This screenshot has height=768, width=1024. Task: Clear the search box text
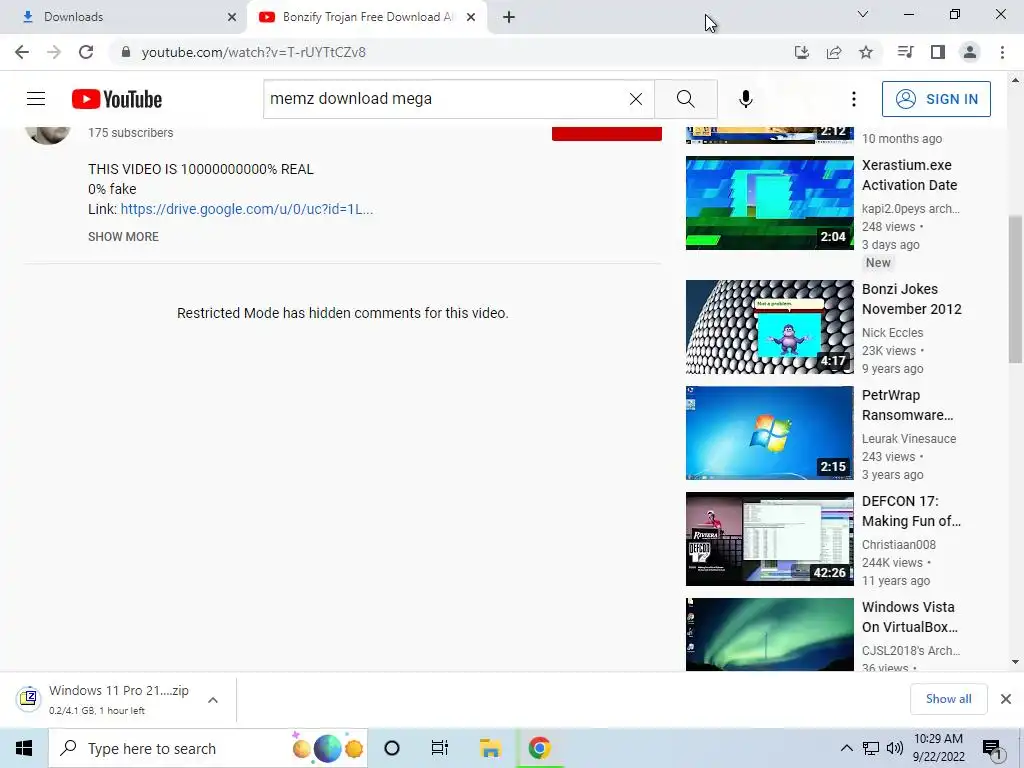click(x=635, y=99)
